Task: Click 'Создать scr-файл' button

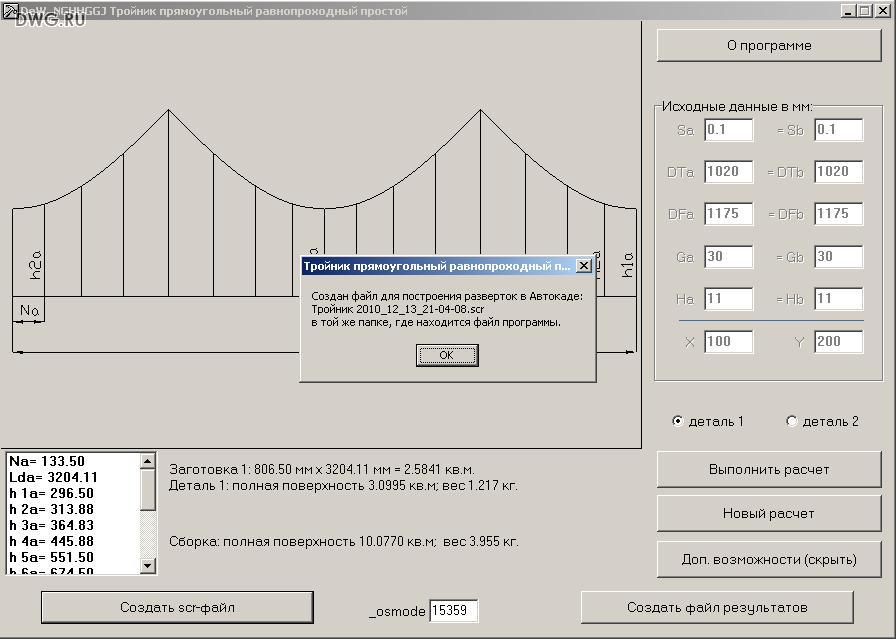Action: click(x=177, y=607)
